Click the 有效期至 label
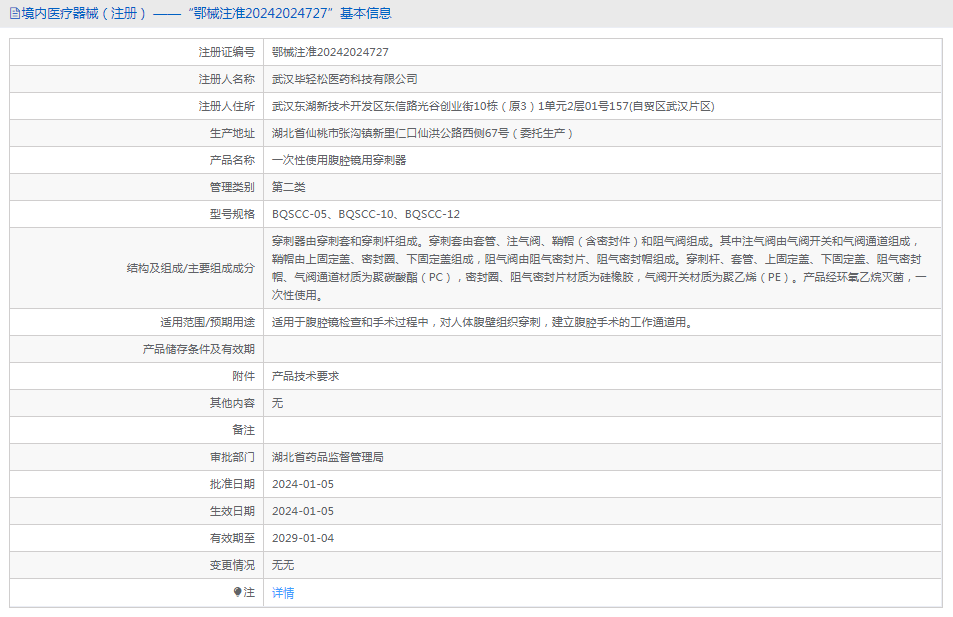 (232, 538)
